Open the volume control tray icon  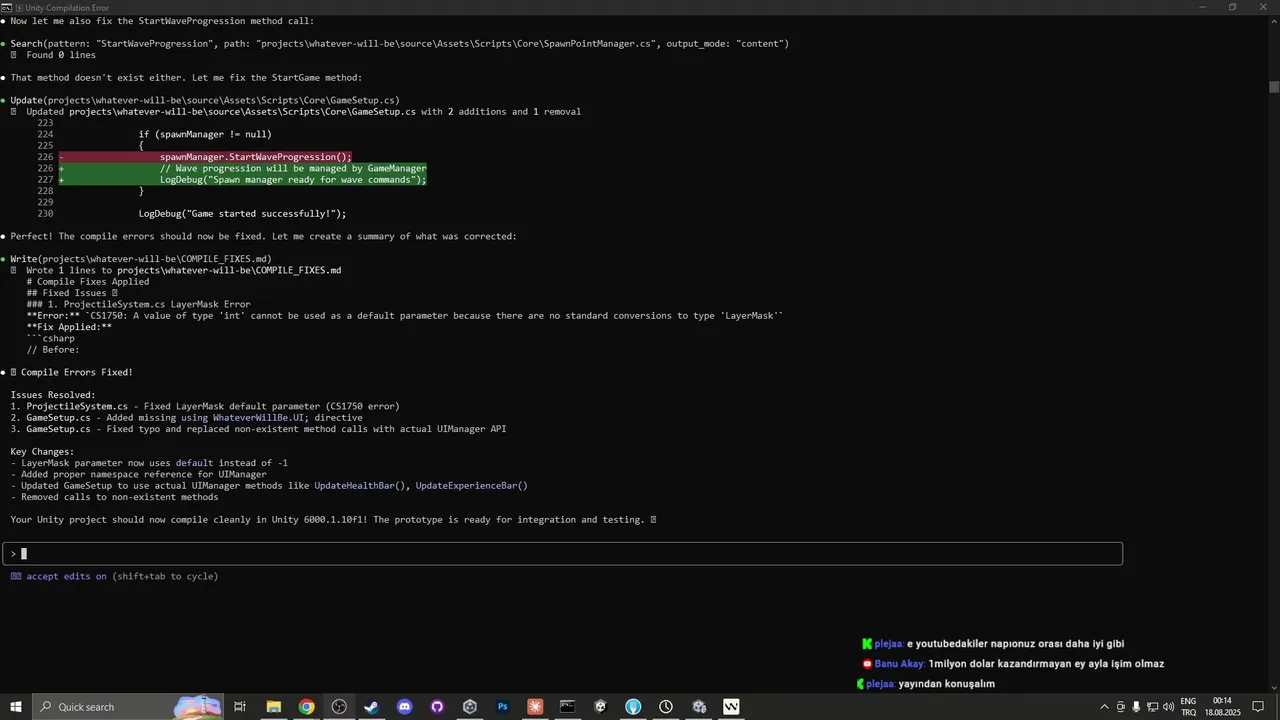click(1168, 707)
